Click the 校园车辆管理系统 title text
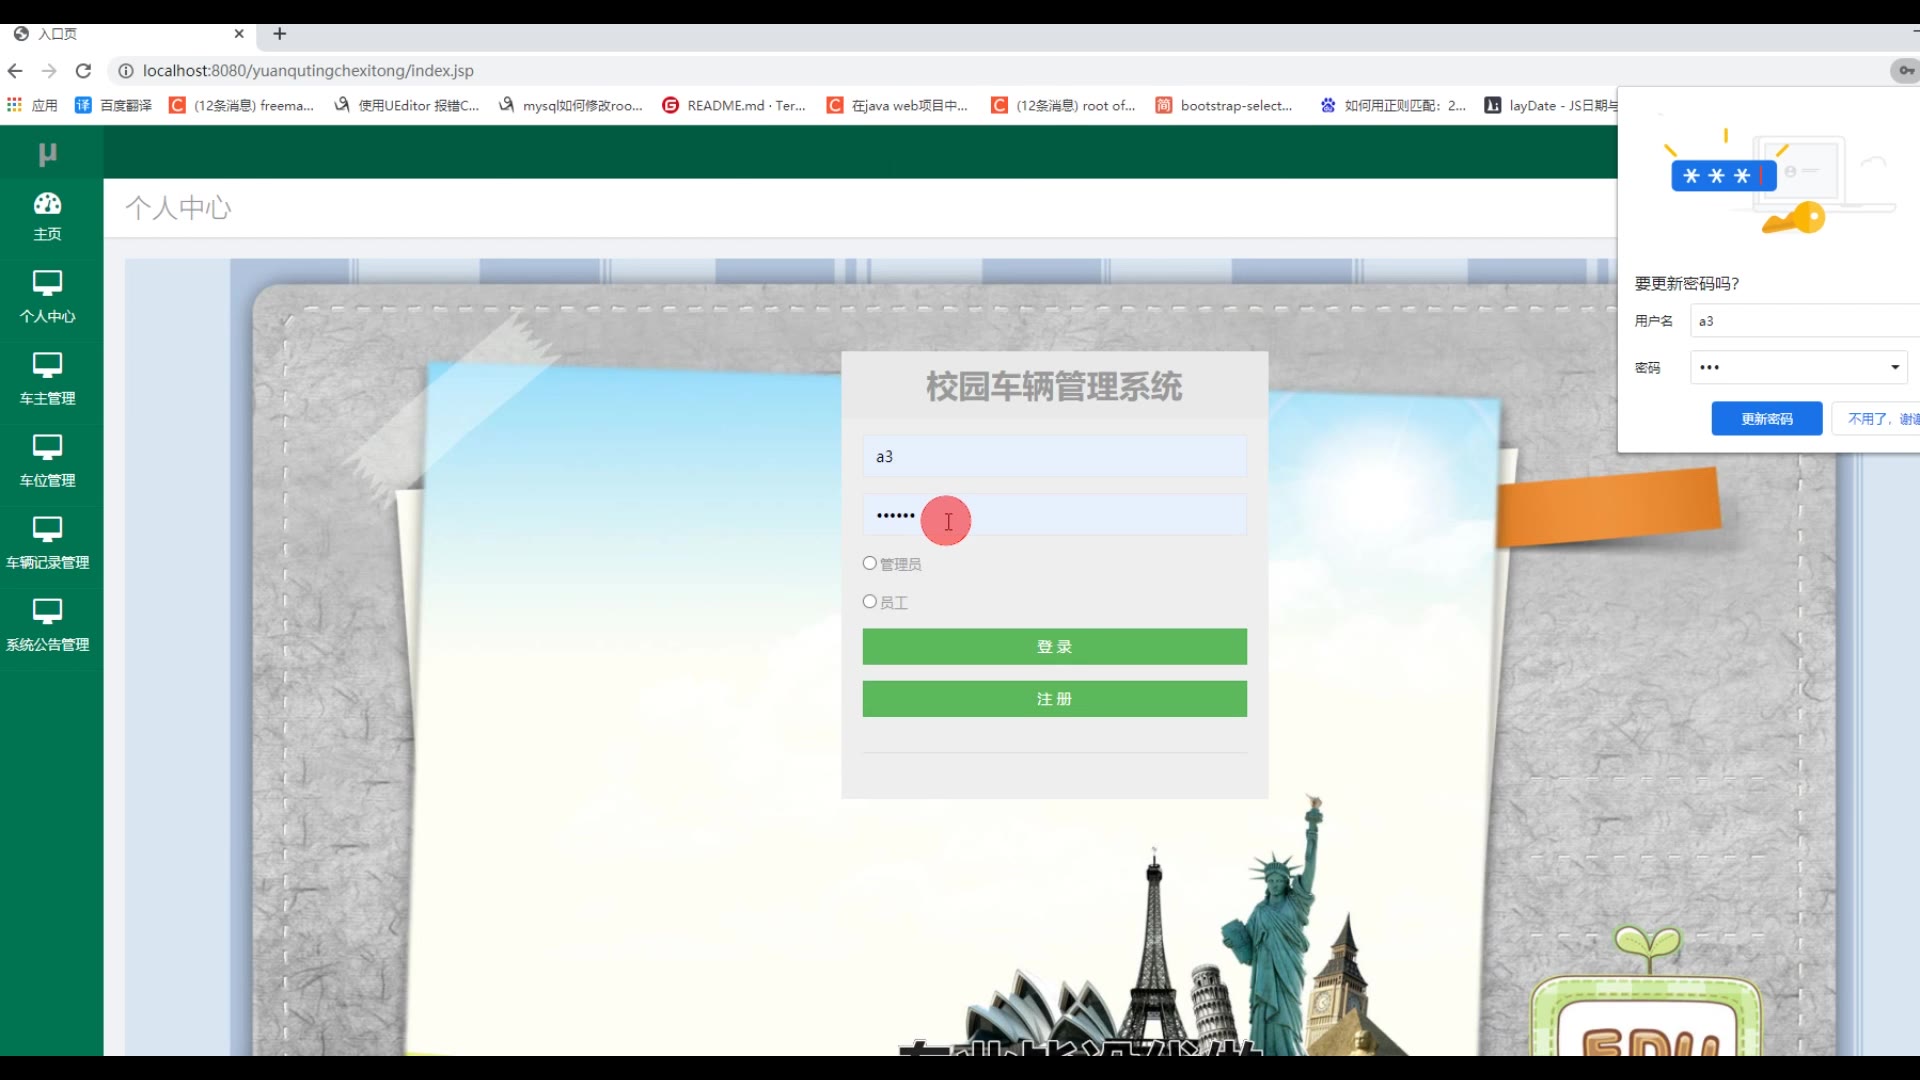Screen dimensions: 1920x1080 (1054, 386)
